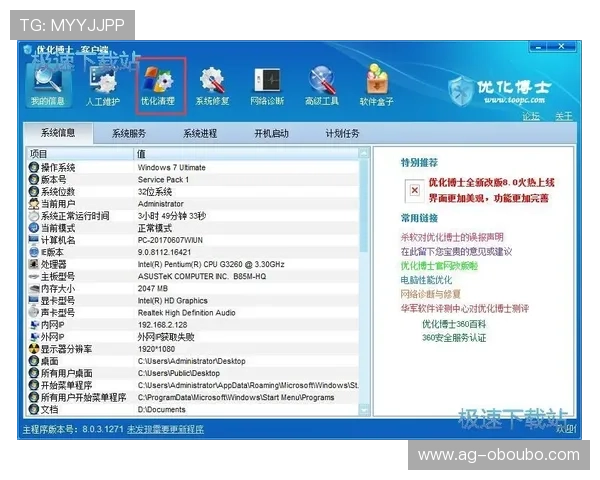
Task: Click the 系统正常运行时间 clock icon
Action: (34, 216)
